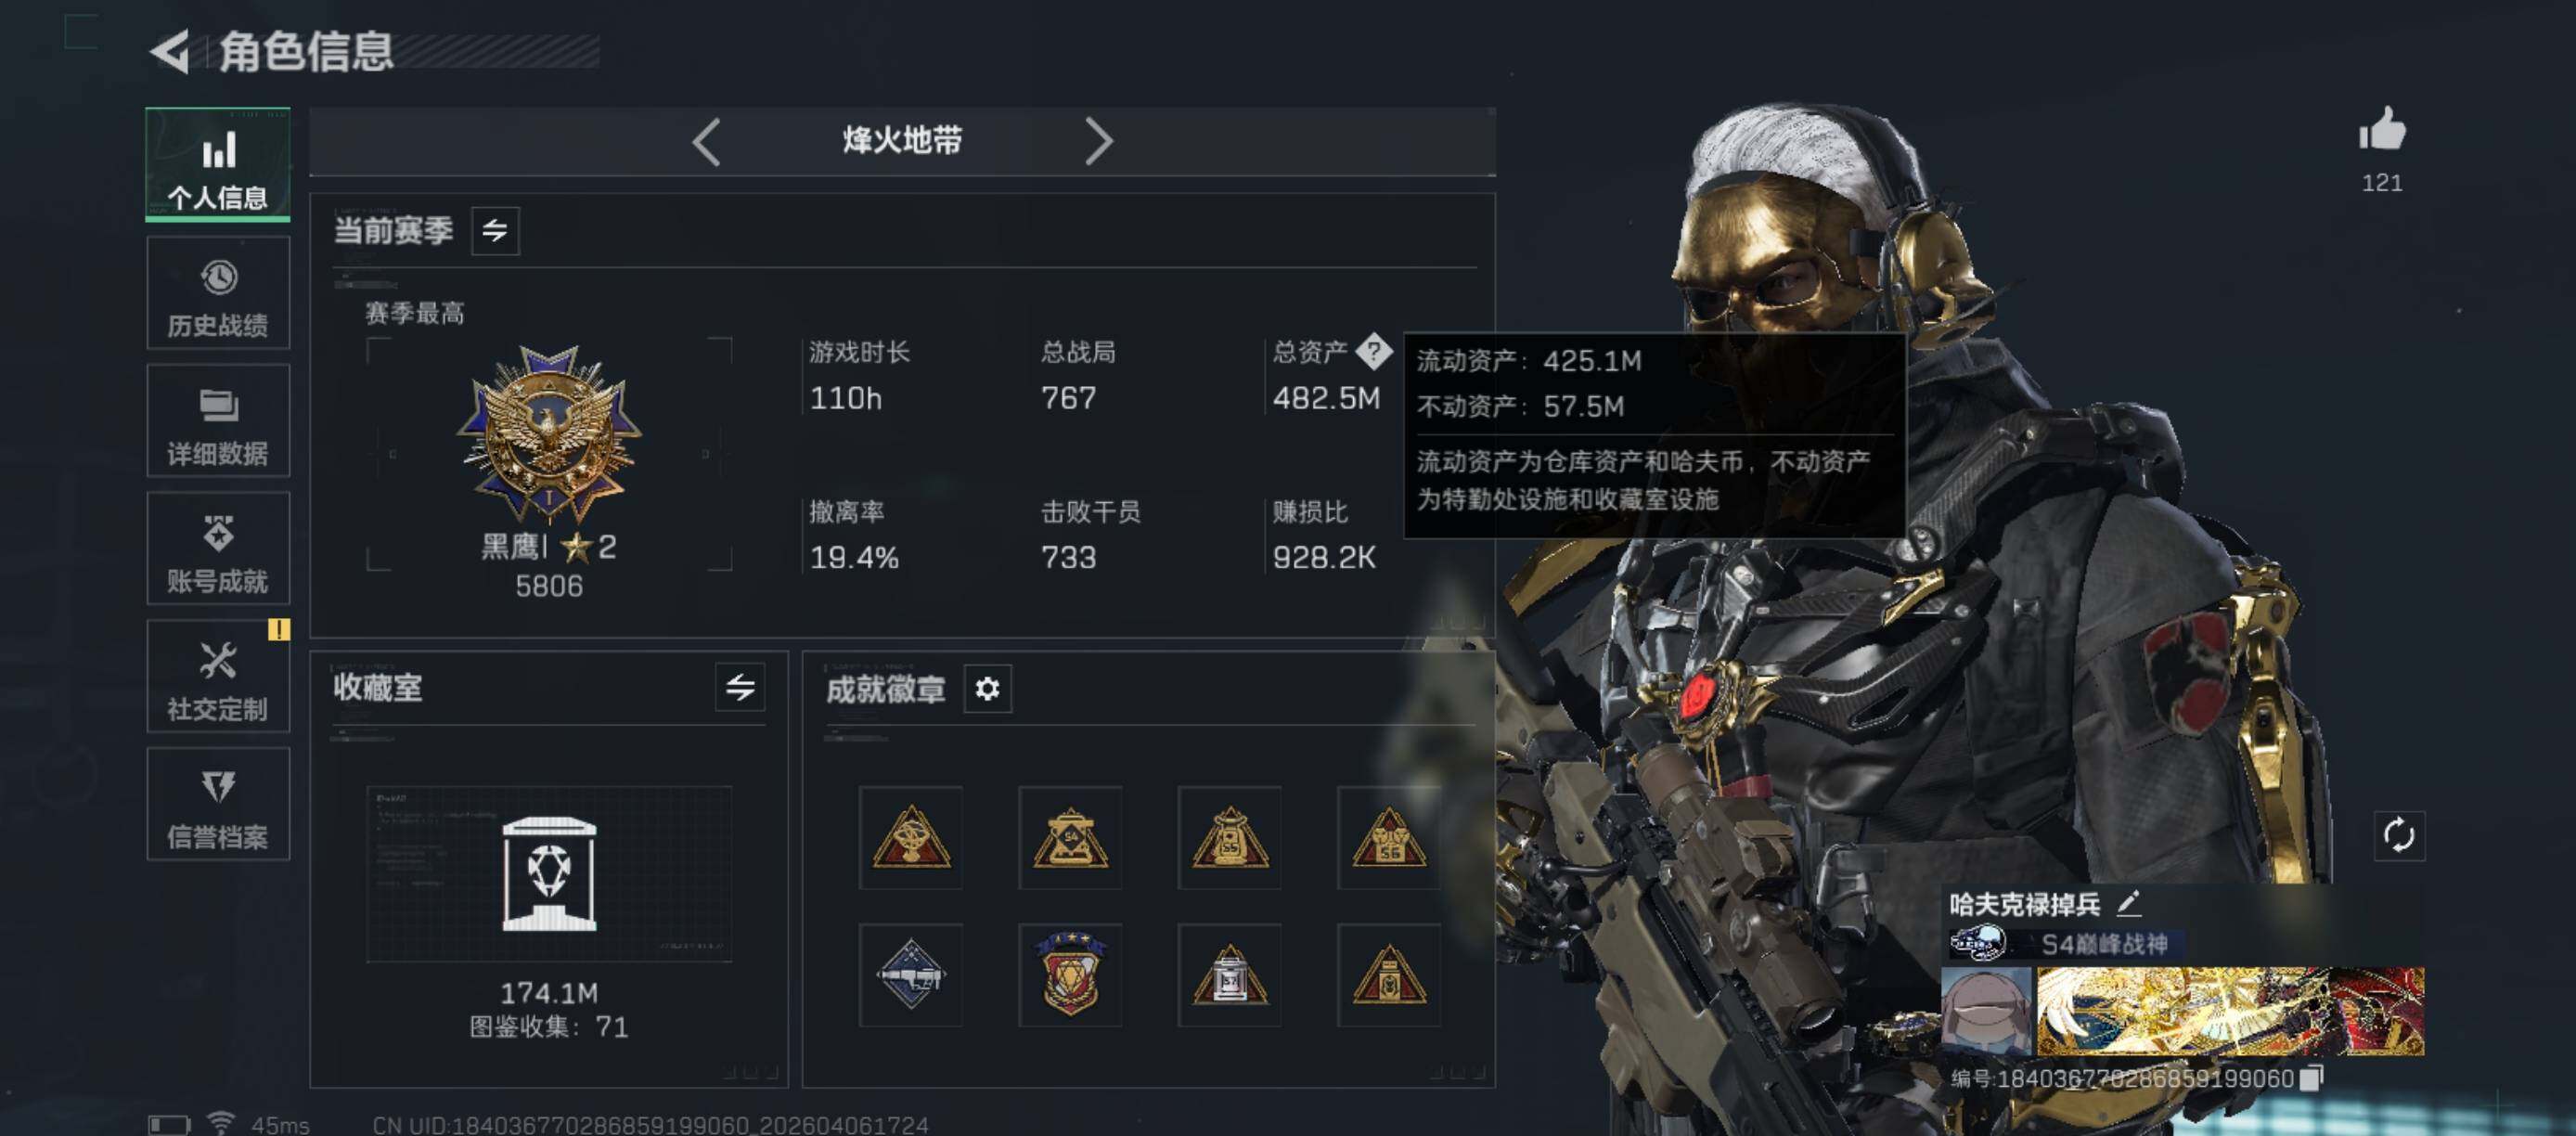Viewport: 2576px width, 1136px height.
Task: Open the collection room display case icon
Action: (x=549, y=874)
